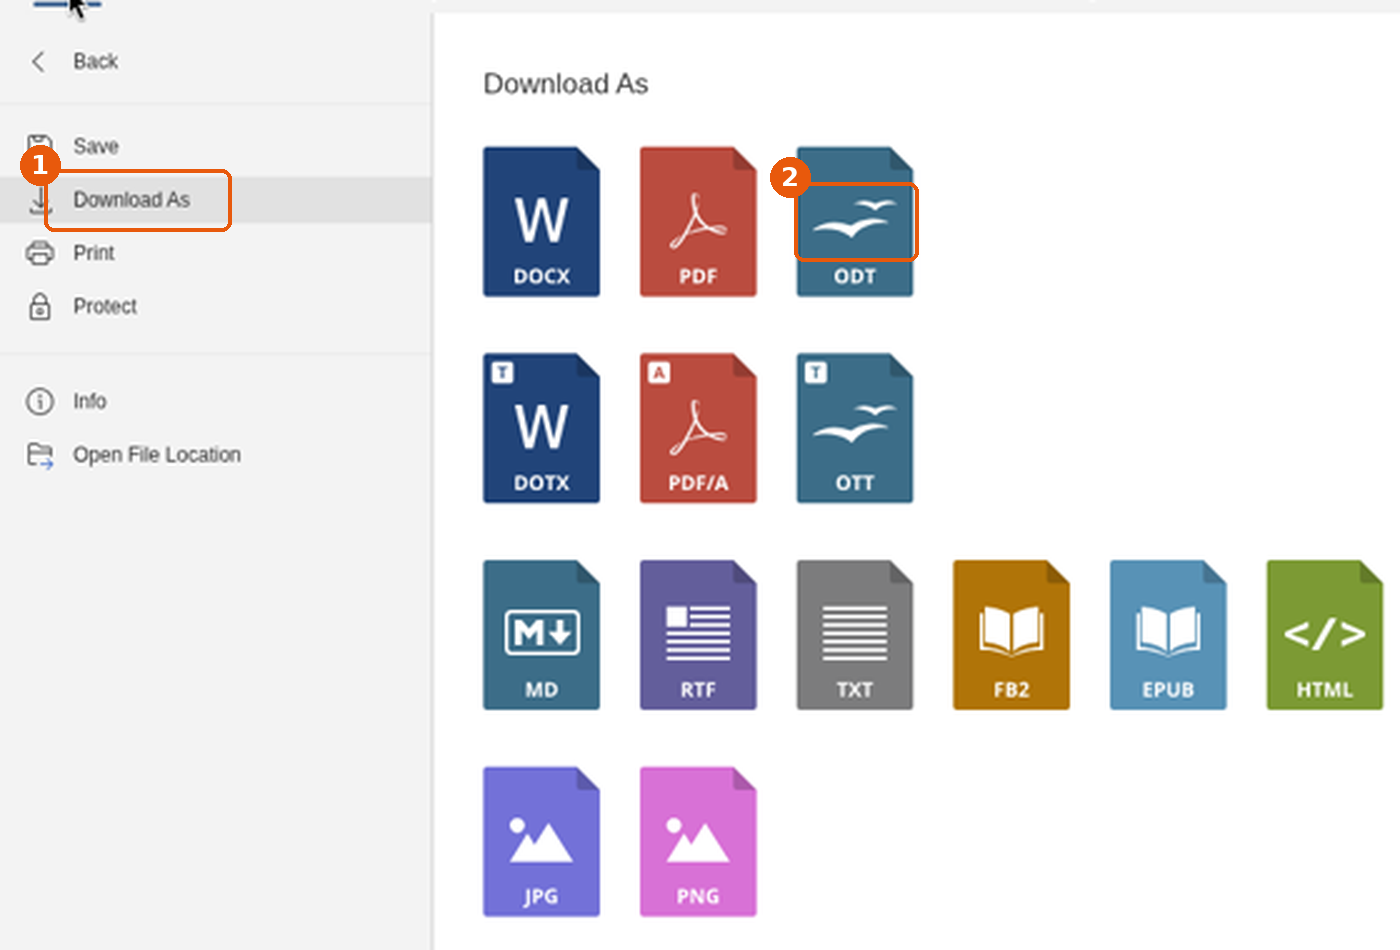Go back using the Back label
The width and height of the screenshot is (1400, 950).
pos(96,62)
